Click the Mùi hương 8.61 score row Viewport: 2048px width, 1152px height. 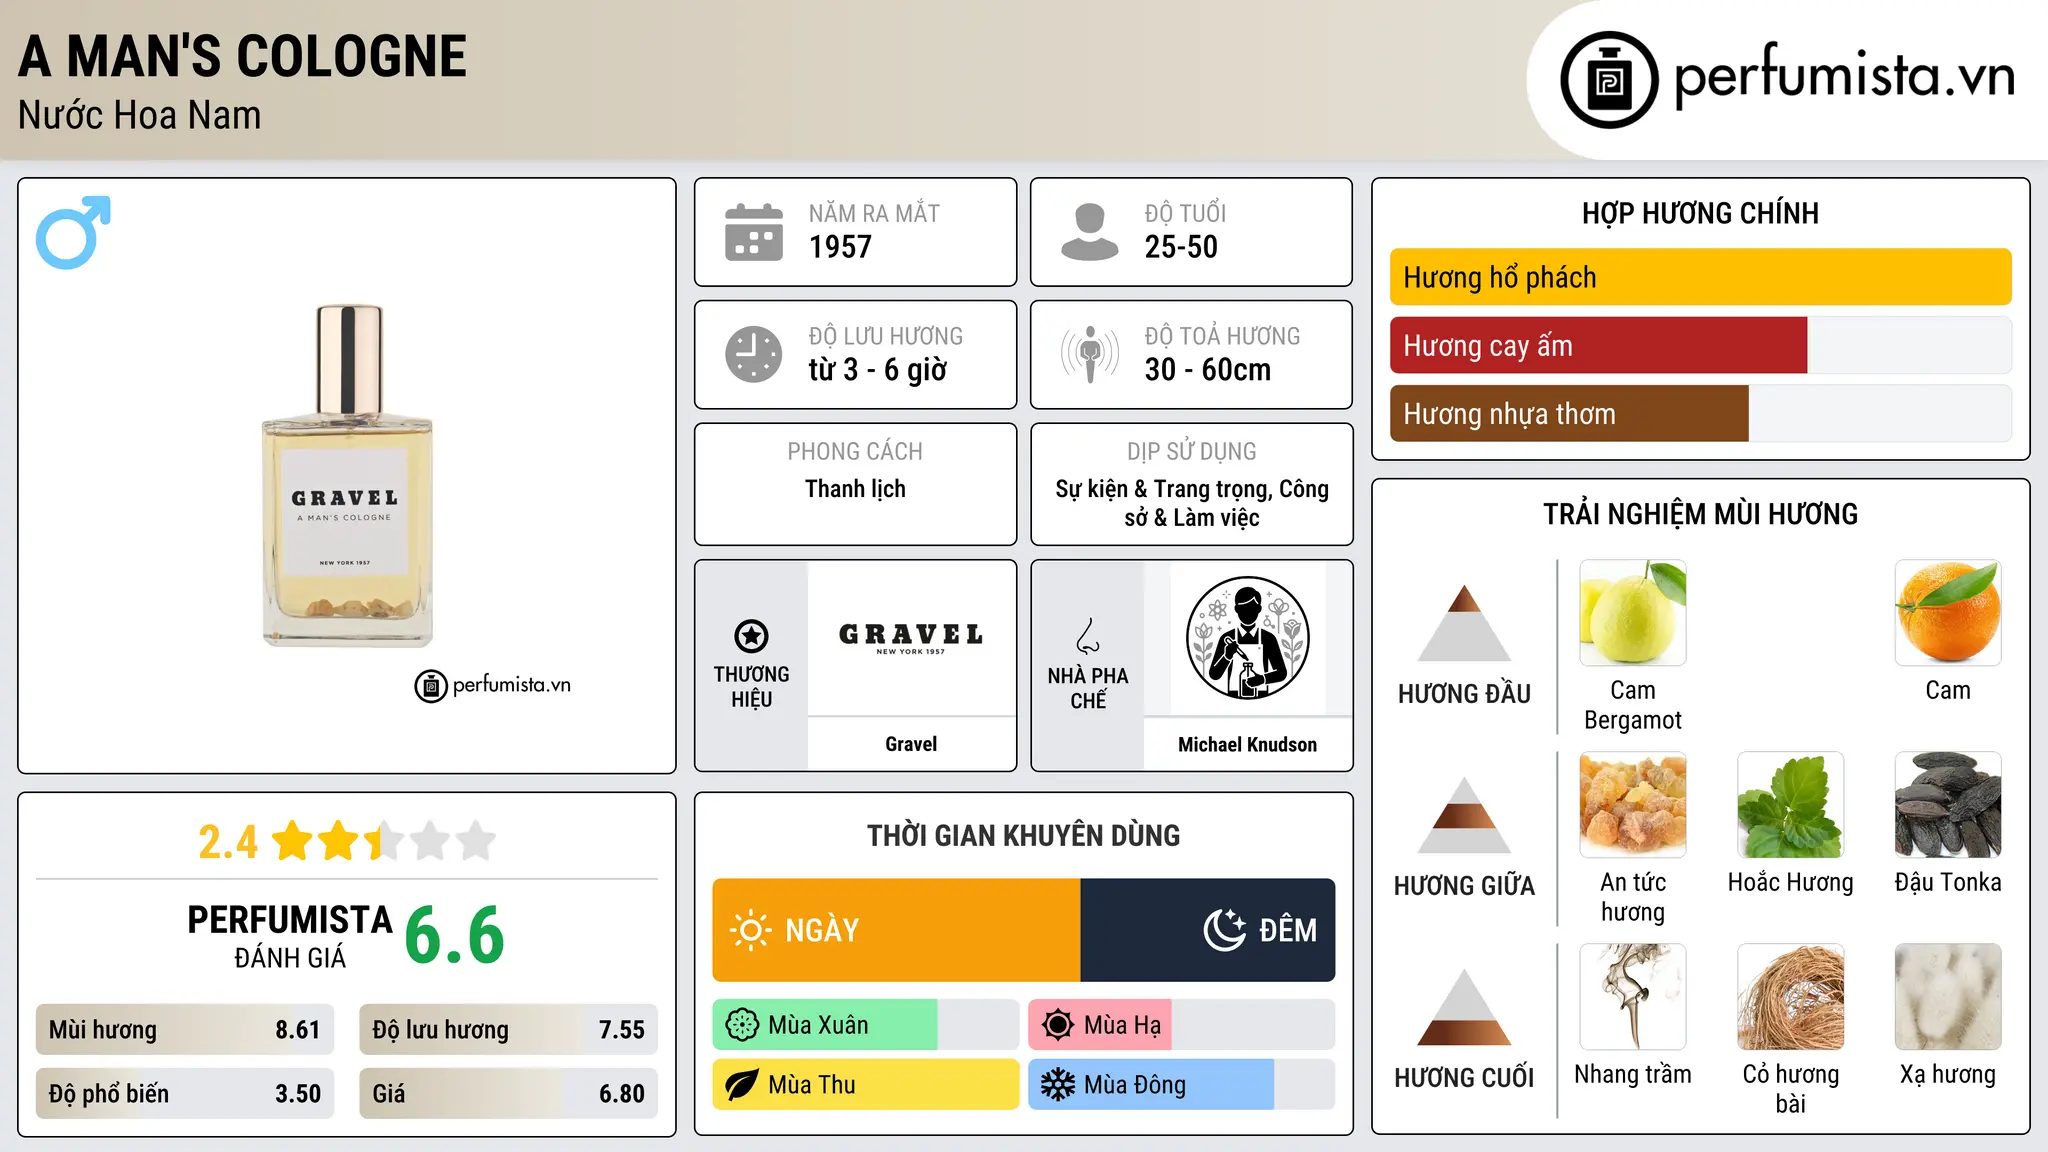click(185, 1030)
